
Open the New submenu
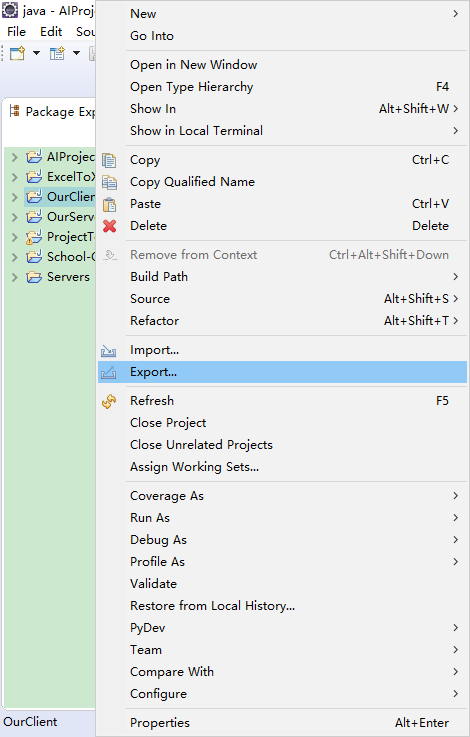coord(282,14)
